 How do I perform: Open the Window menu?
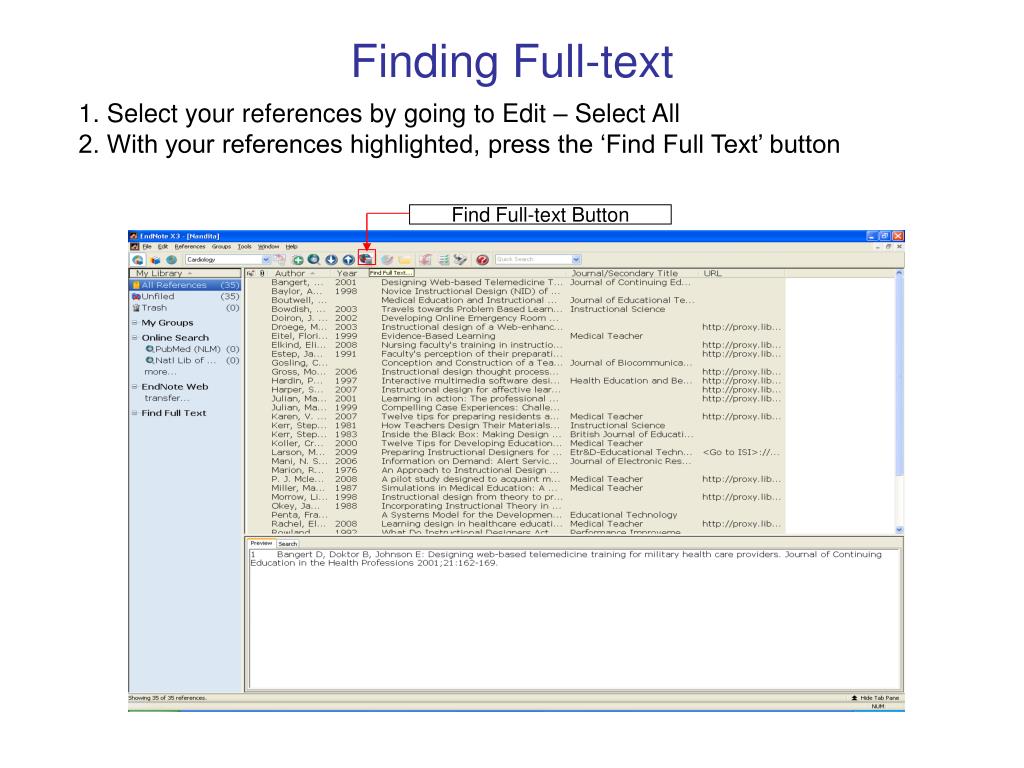click(x=268, y=247)
